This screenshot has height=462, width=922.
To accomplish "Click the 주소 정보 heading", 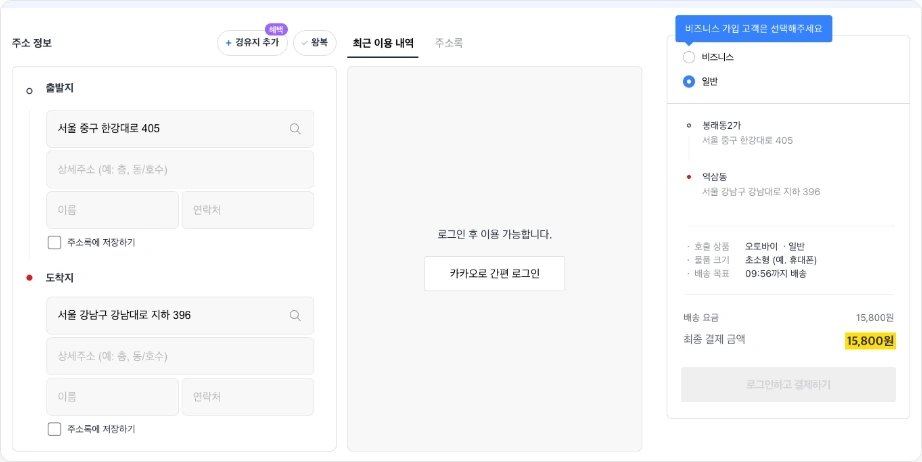I will coord(32,43).
